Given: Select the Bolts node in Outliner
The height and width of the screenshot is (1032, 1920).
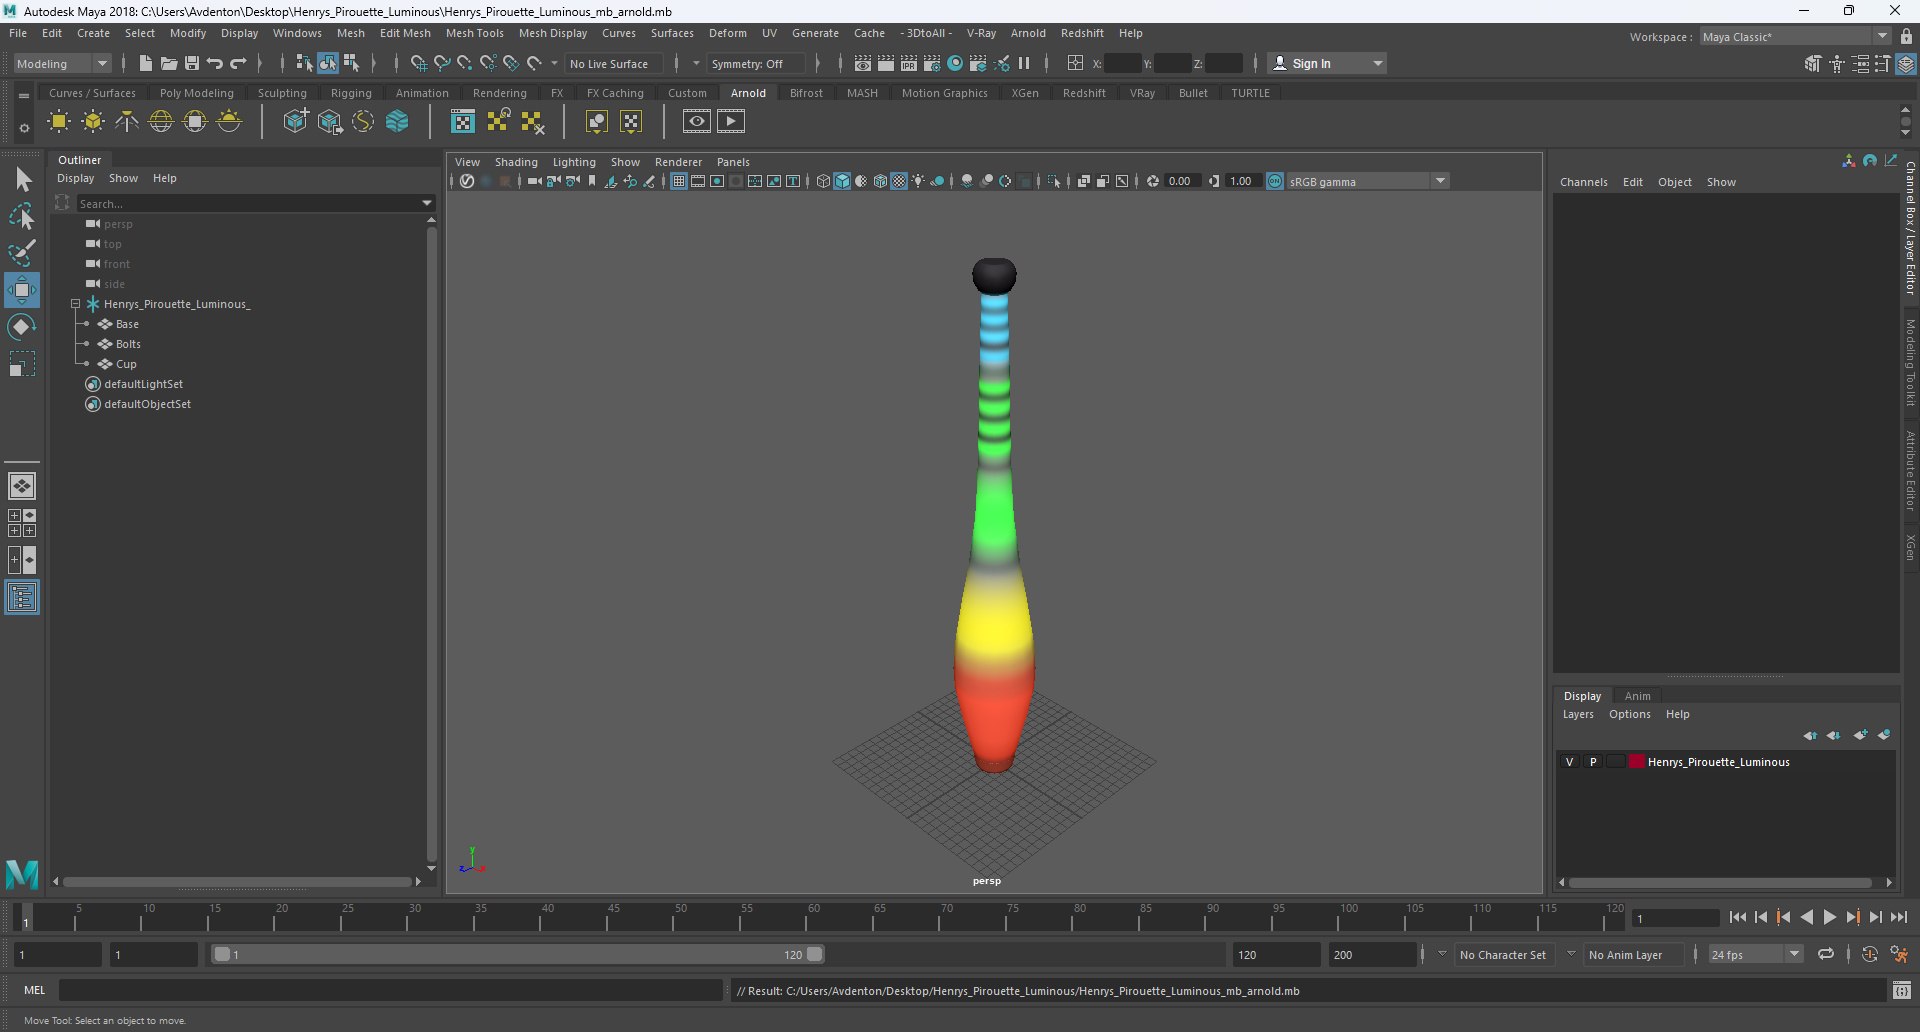Looking at the screenshot, I should 128,344.
